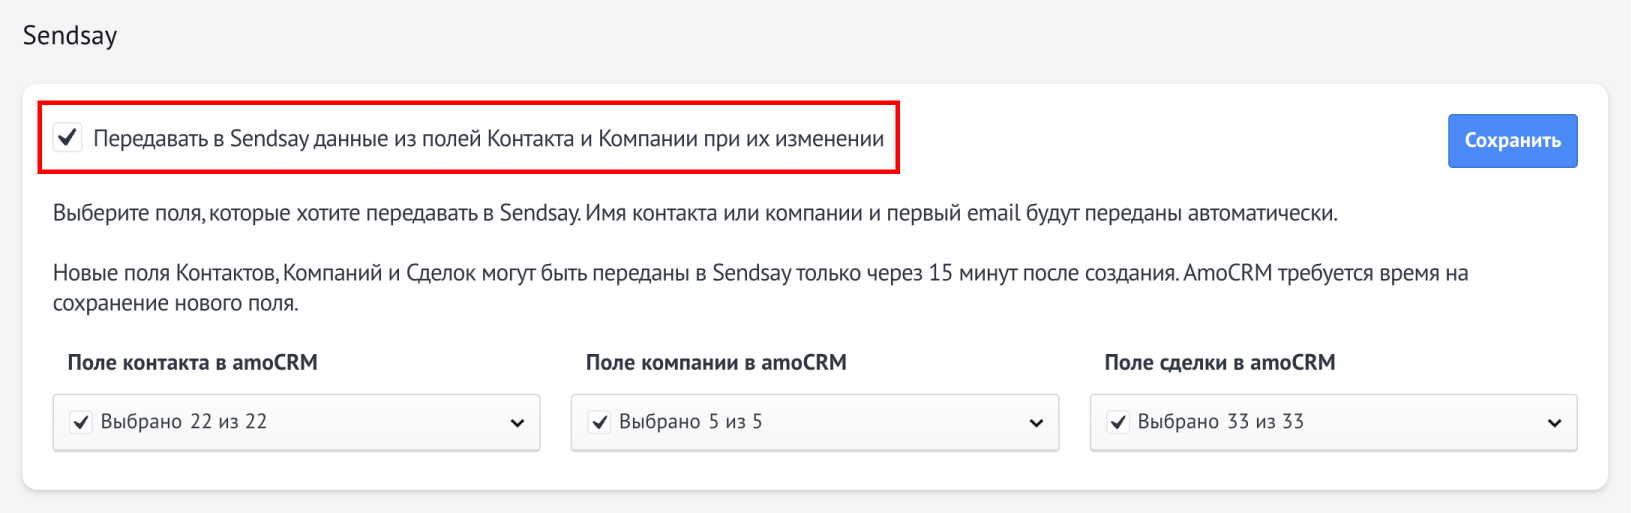Click the 'Выбрано 33 из 33' text

[1221, 422]
